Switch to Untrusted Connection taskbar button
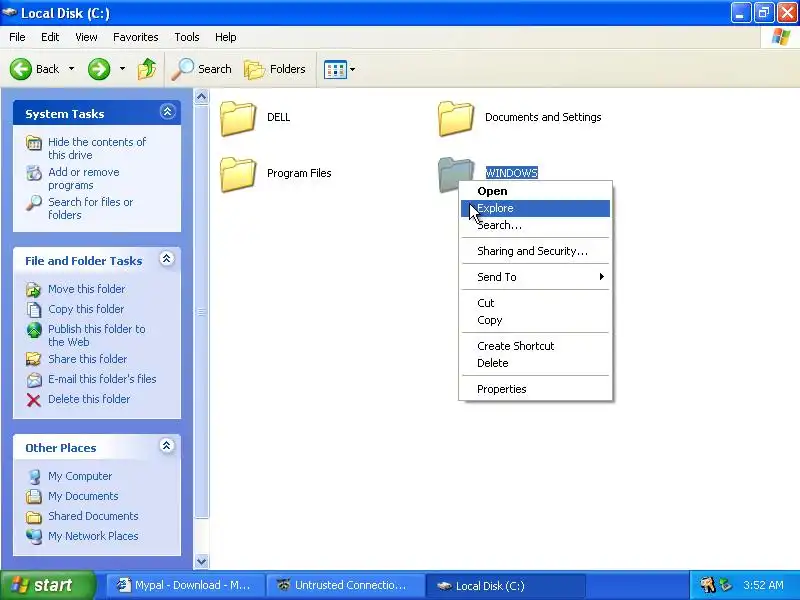The height and width of the screenshot is (600, 800). click(x=345, y=585)
